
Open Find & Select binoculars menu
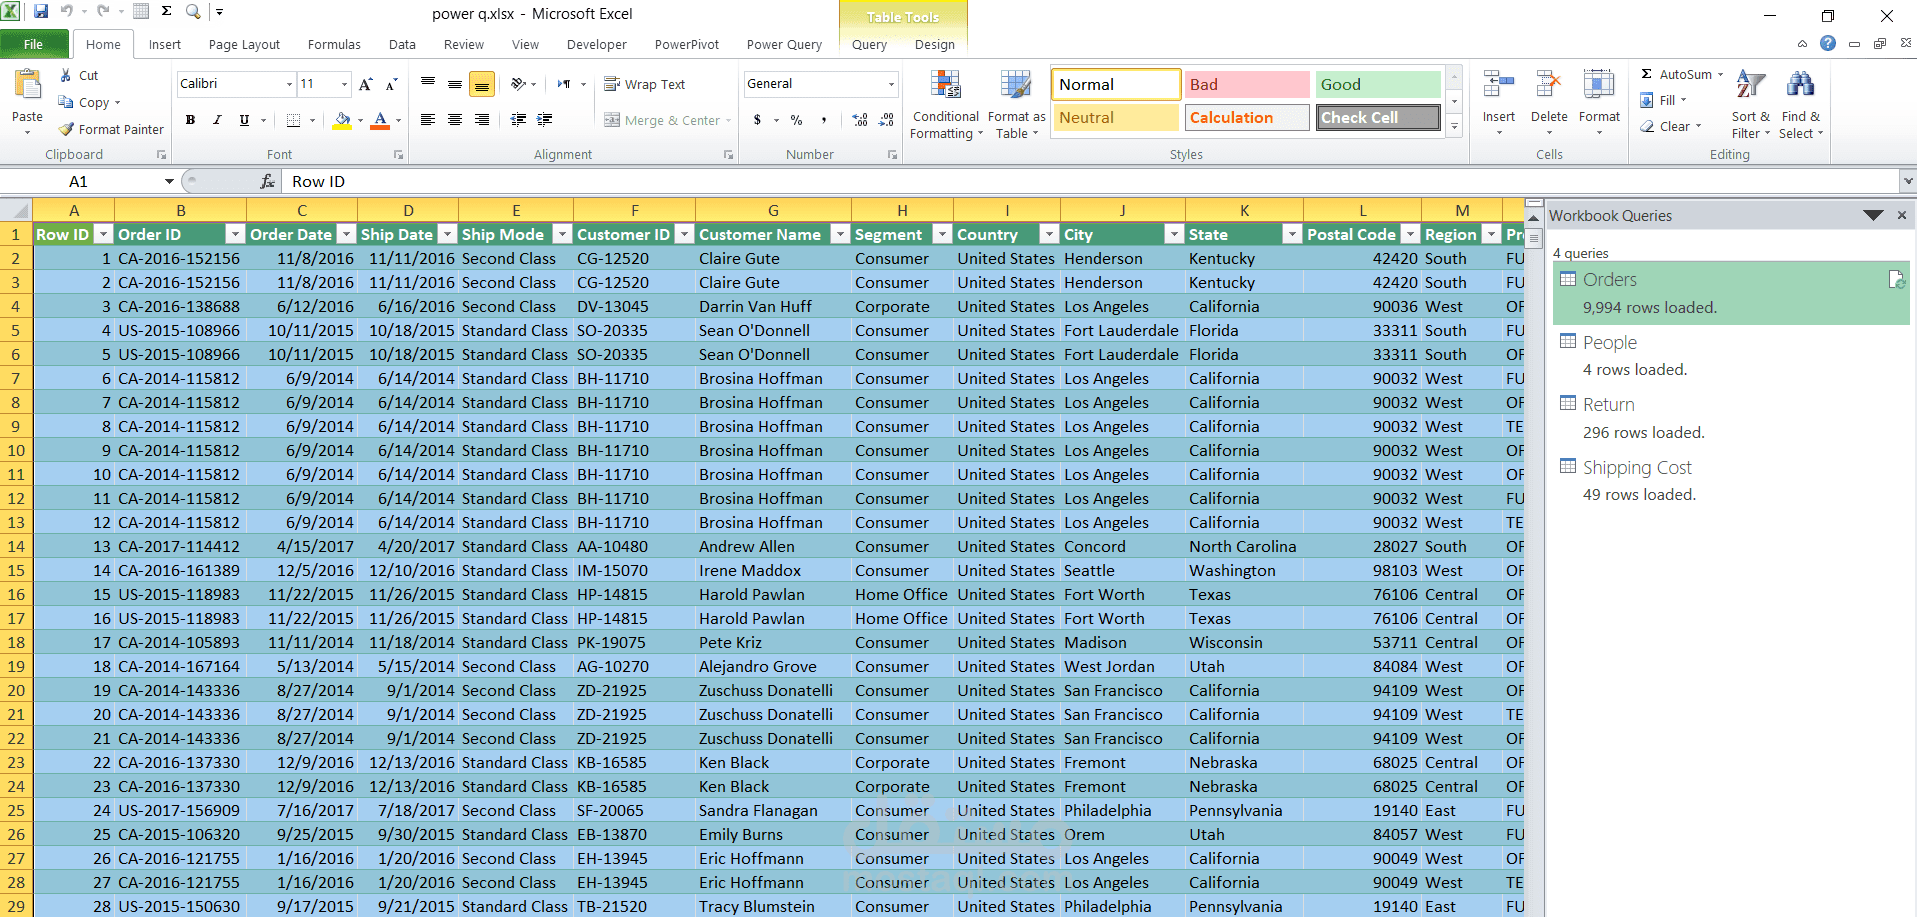tap(1801, 105)
